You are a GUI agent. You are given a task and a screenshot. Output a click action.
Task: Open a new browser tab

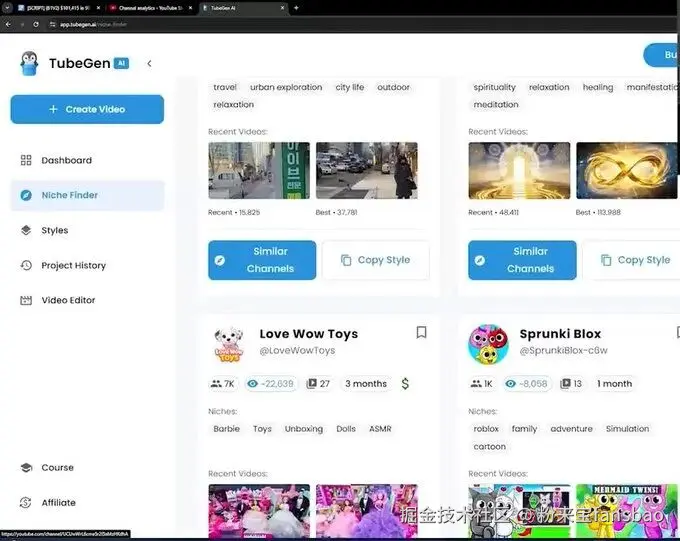(x=296, y=8)
